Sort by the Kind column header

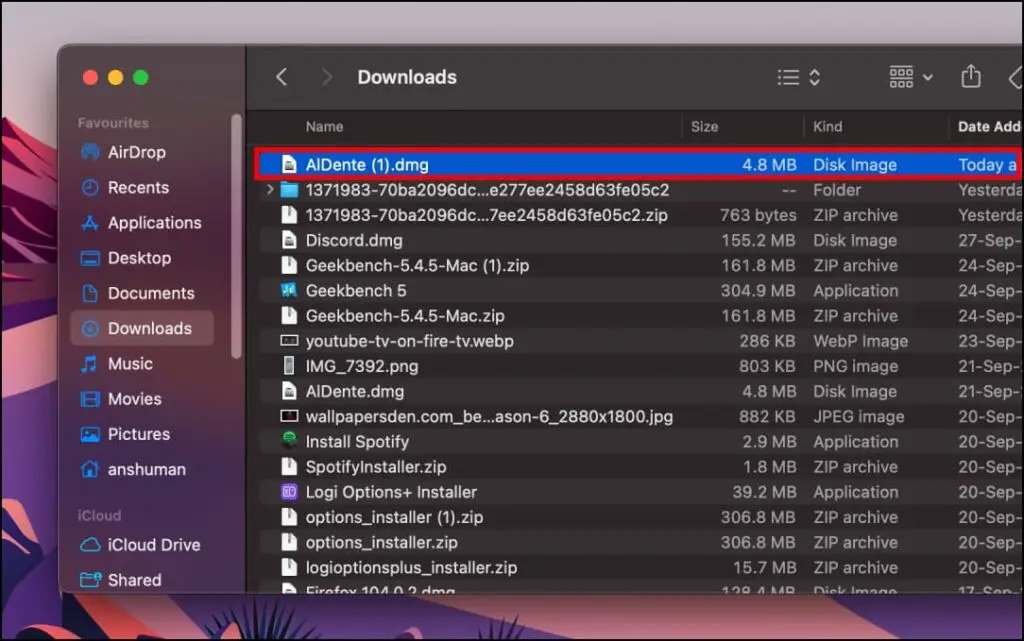pyautogui.click(x=827, y=127)
